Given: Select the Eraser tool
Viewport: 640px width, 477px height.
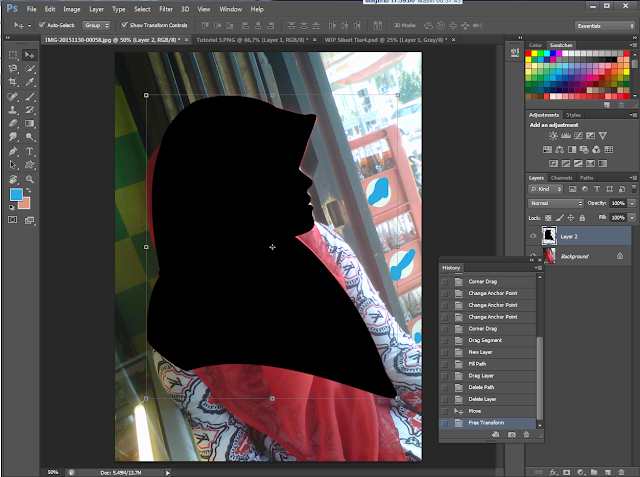Looking at the screenshot, I should pyautogui.click(x=13, y=123).
